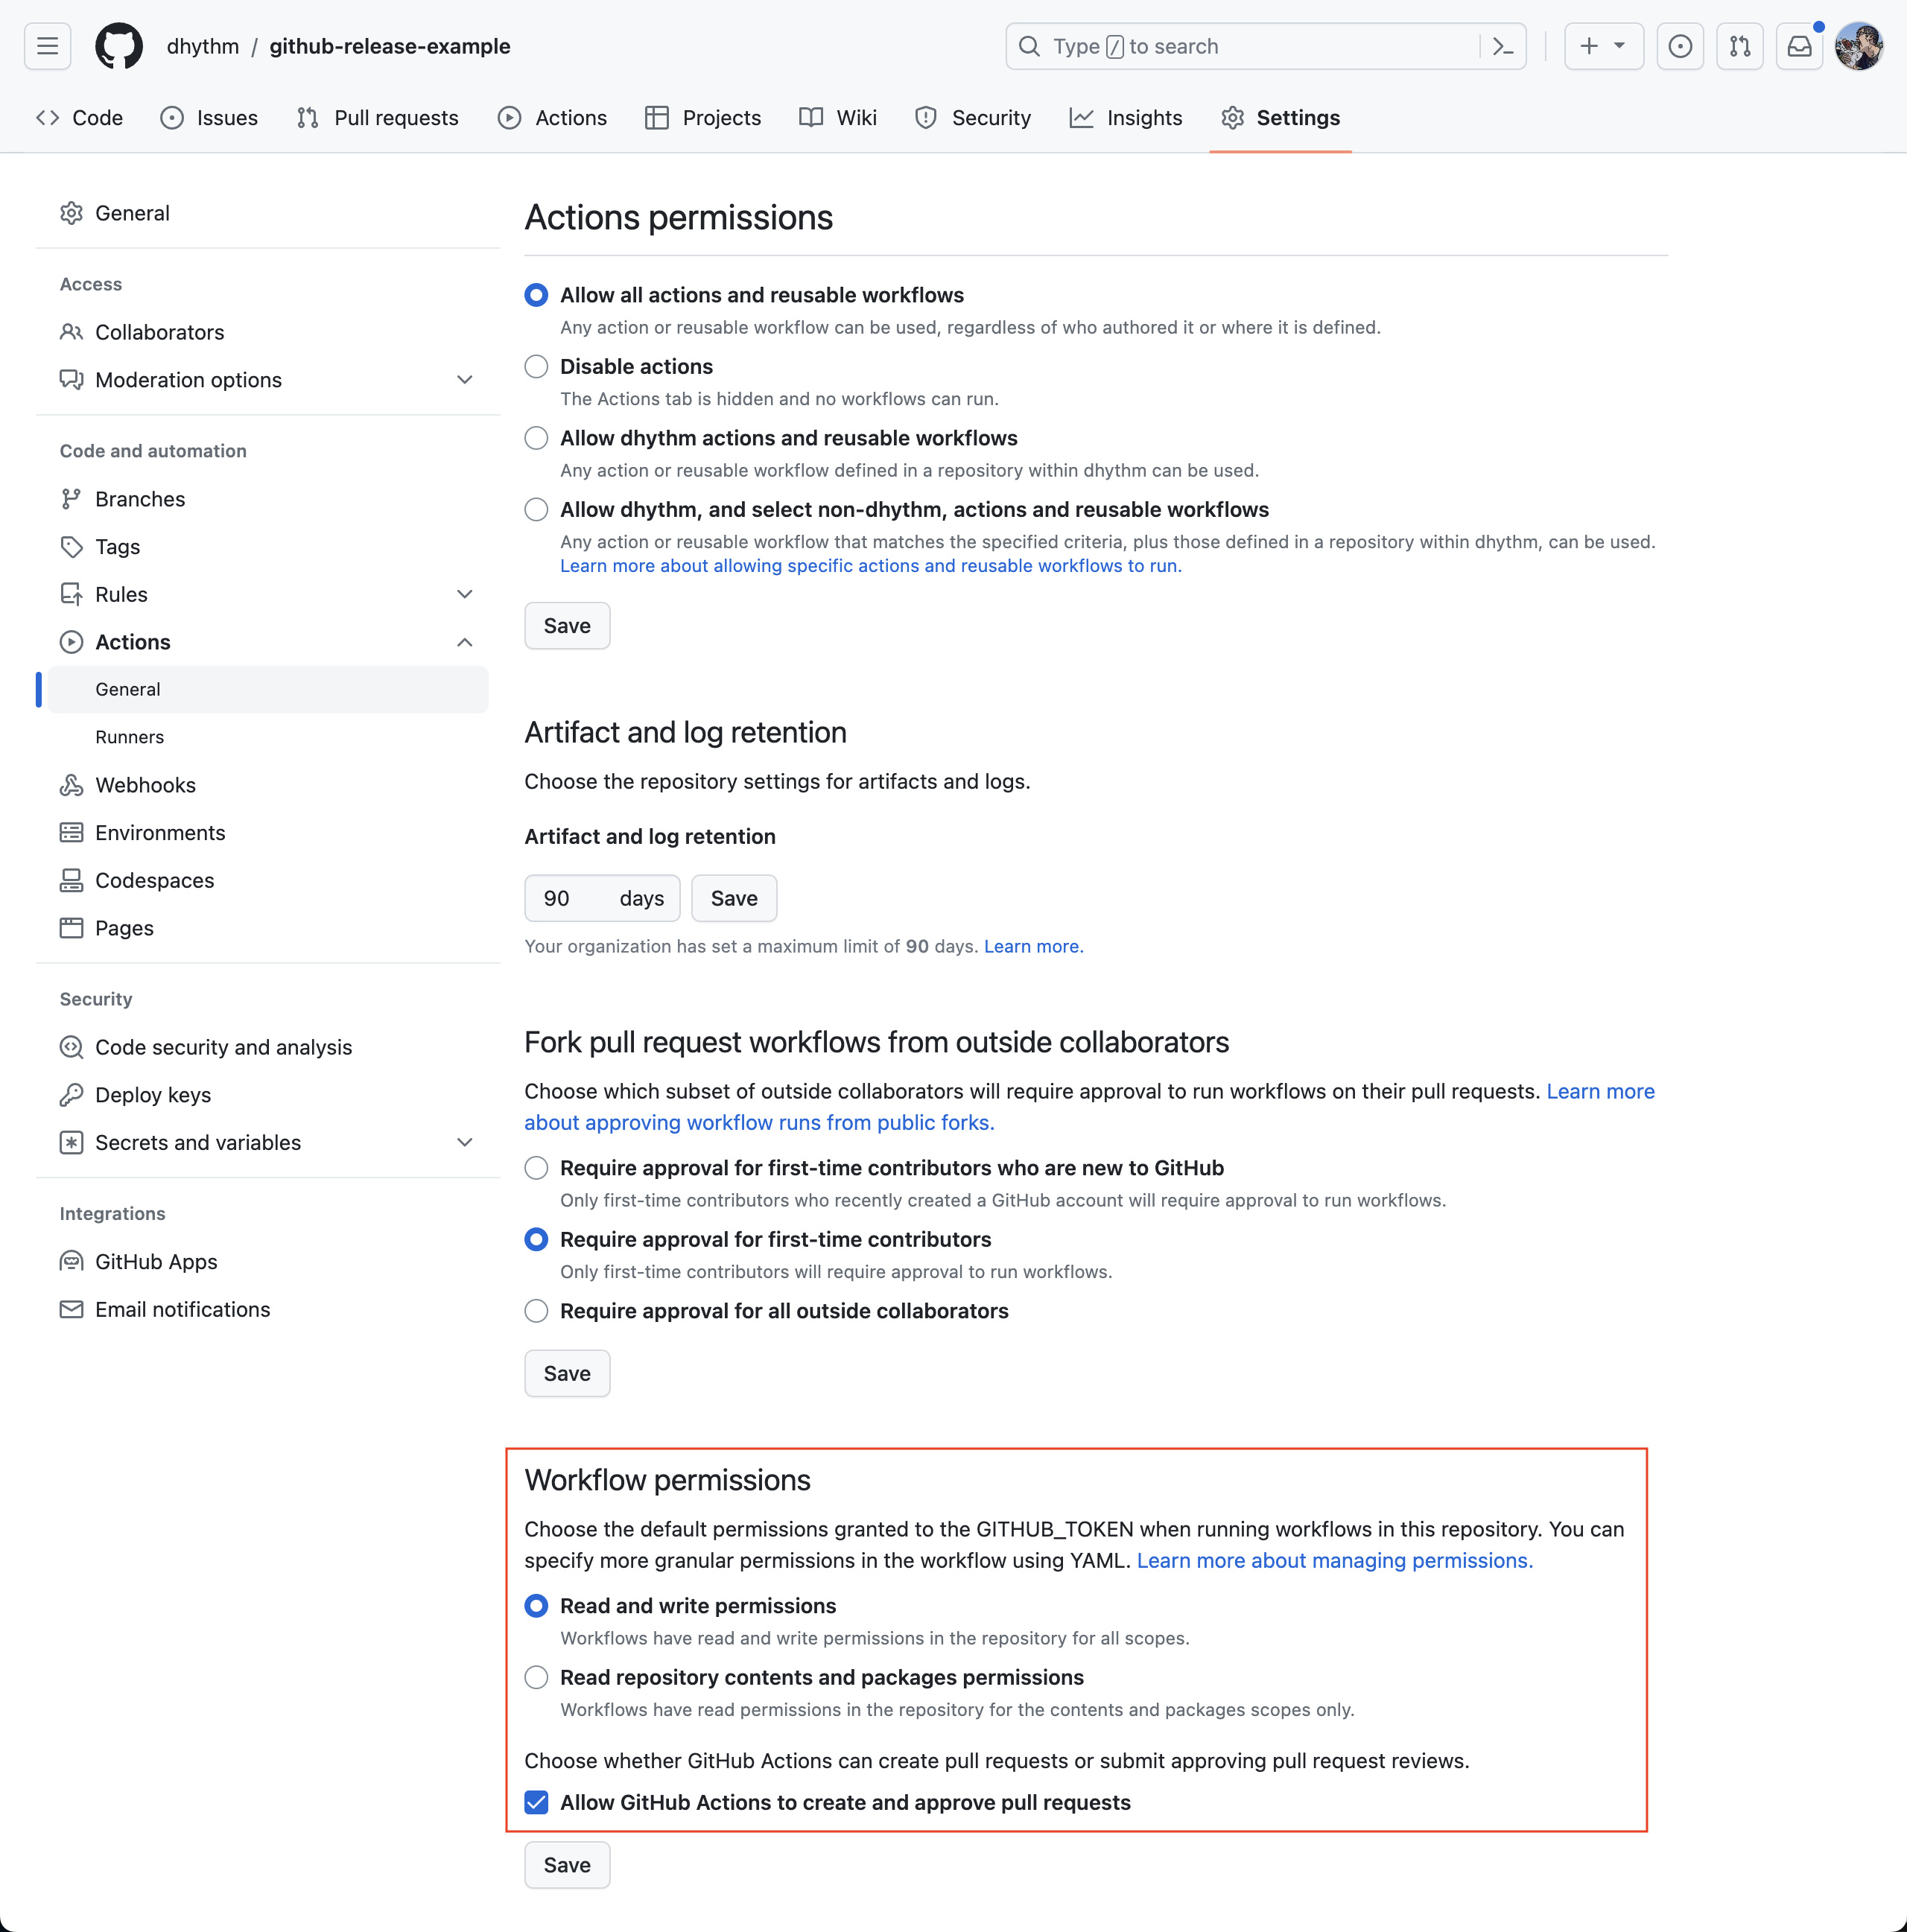Open the Actions General settings

point(127,687)
